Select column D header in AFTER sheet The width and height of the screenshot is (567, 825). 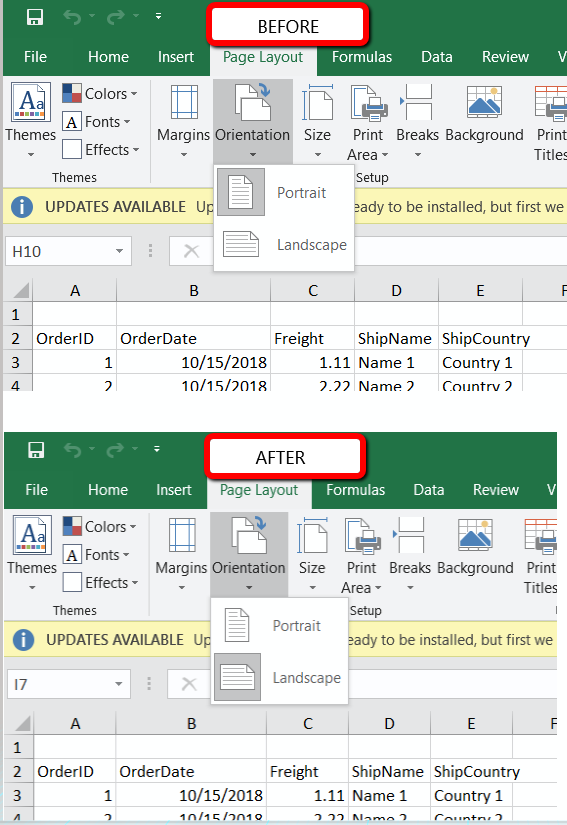(x=389, y=723)
